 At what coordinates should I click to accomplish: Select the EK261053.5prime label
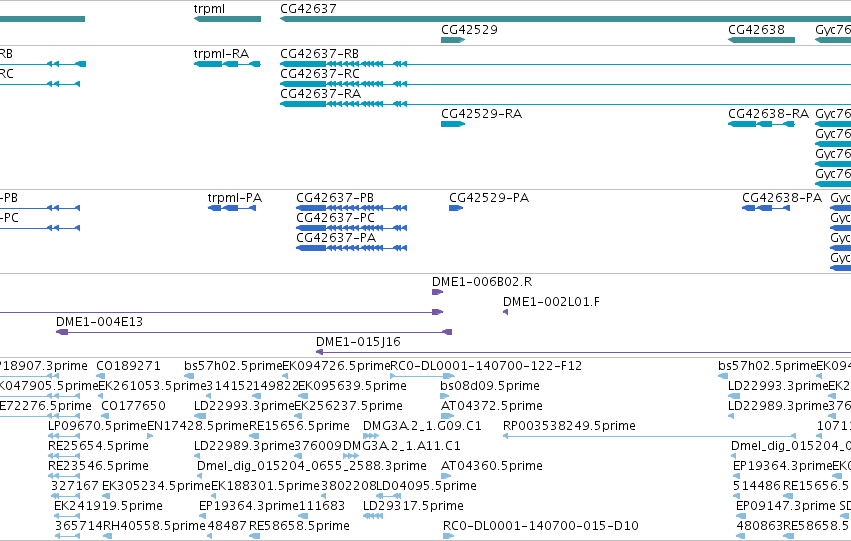pos(153,386)
